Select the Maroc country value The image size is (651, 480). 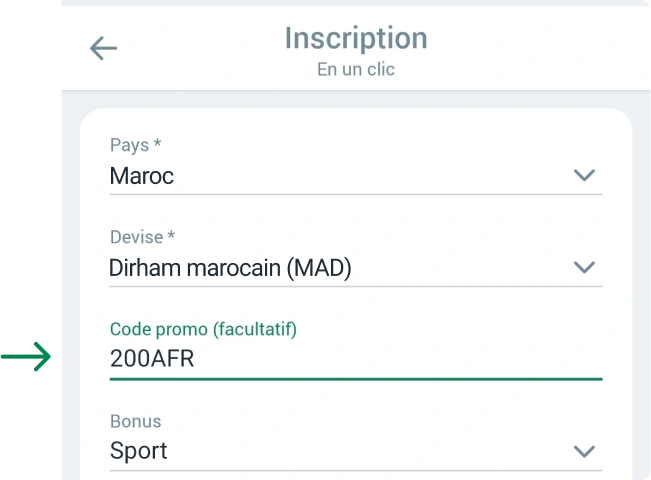coord(142,176)
